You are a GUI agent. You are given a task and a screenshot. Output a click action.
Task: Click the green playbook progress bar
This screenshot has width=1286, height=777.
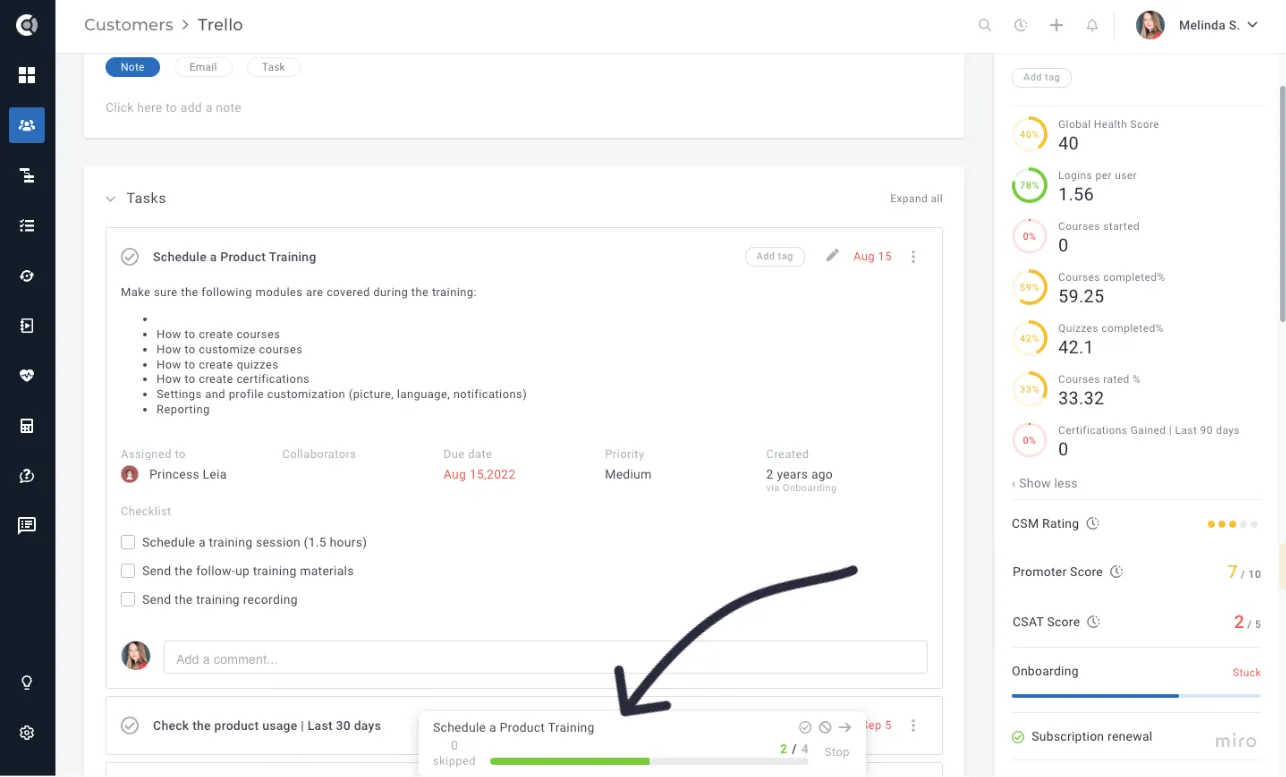[649, 761]
